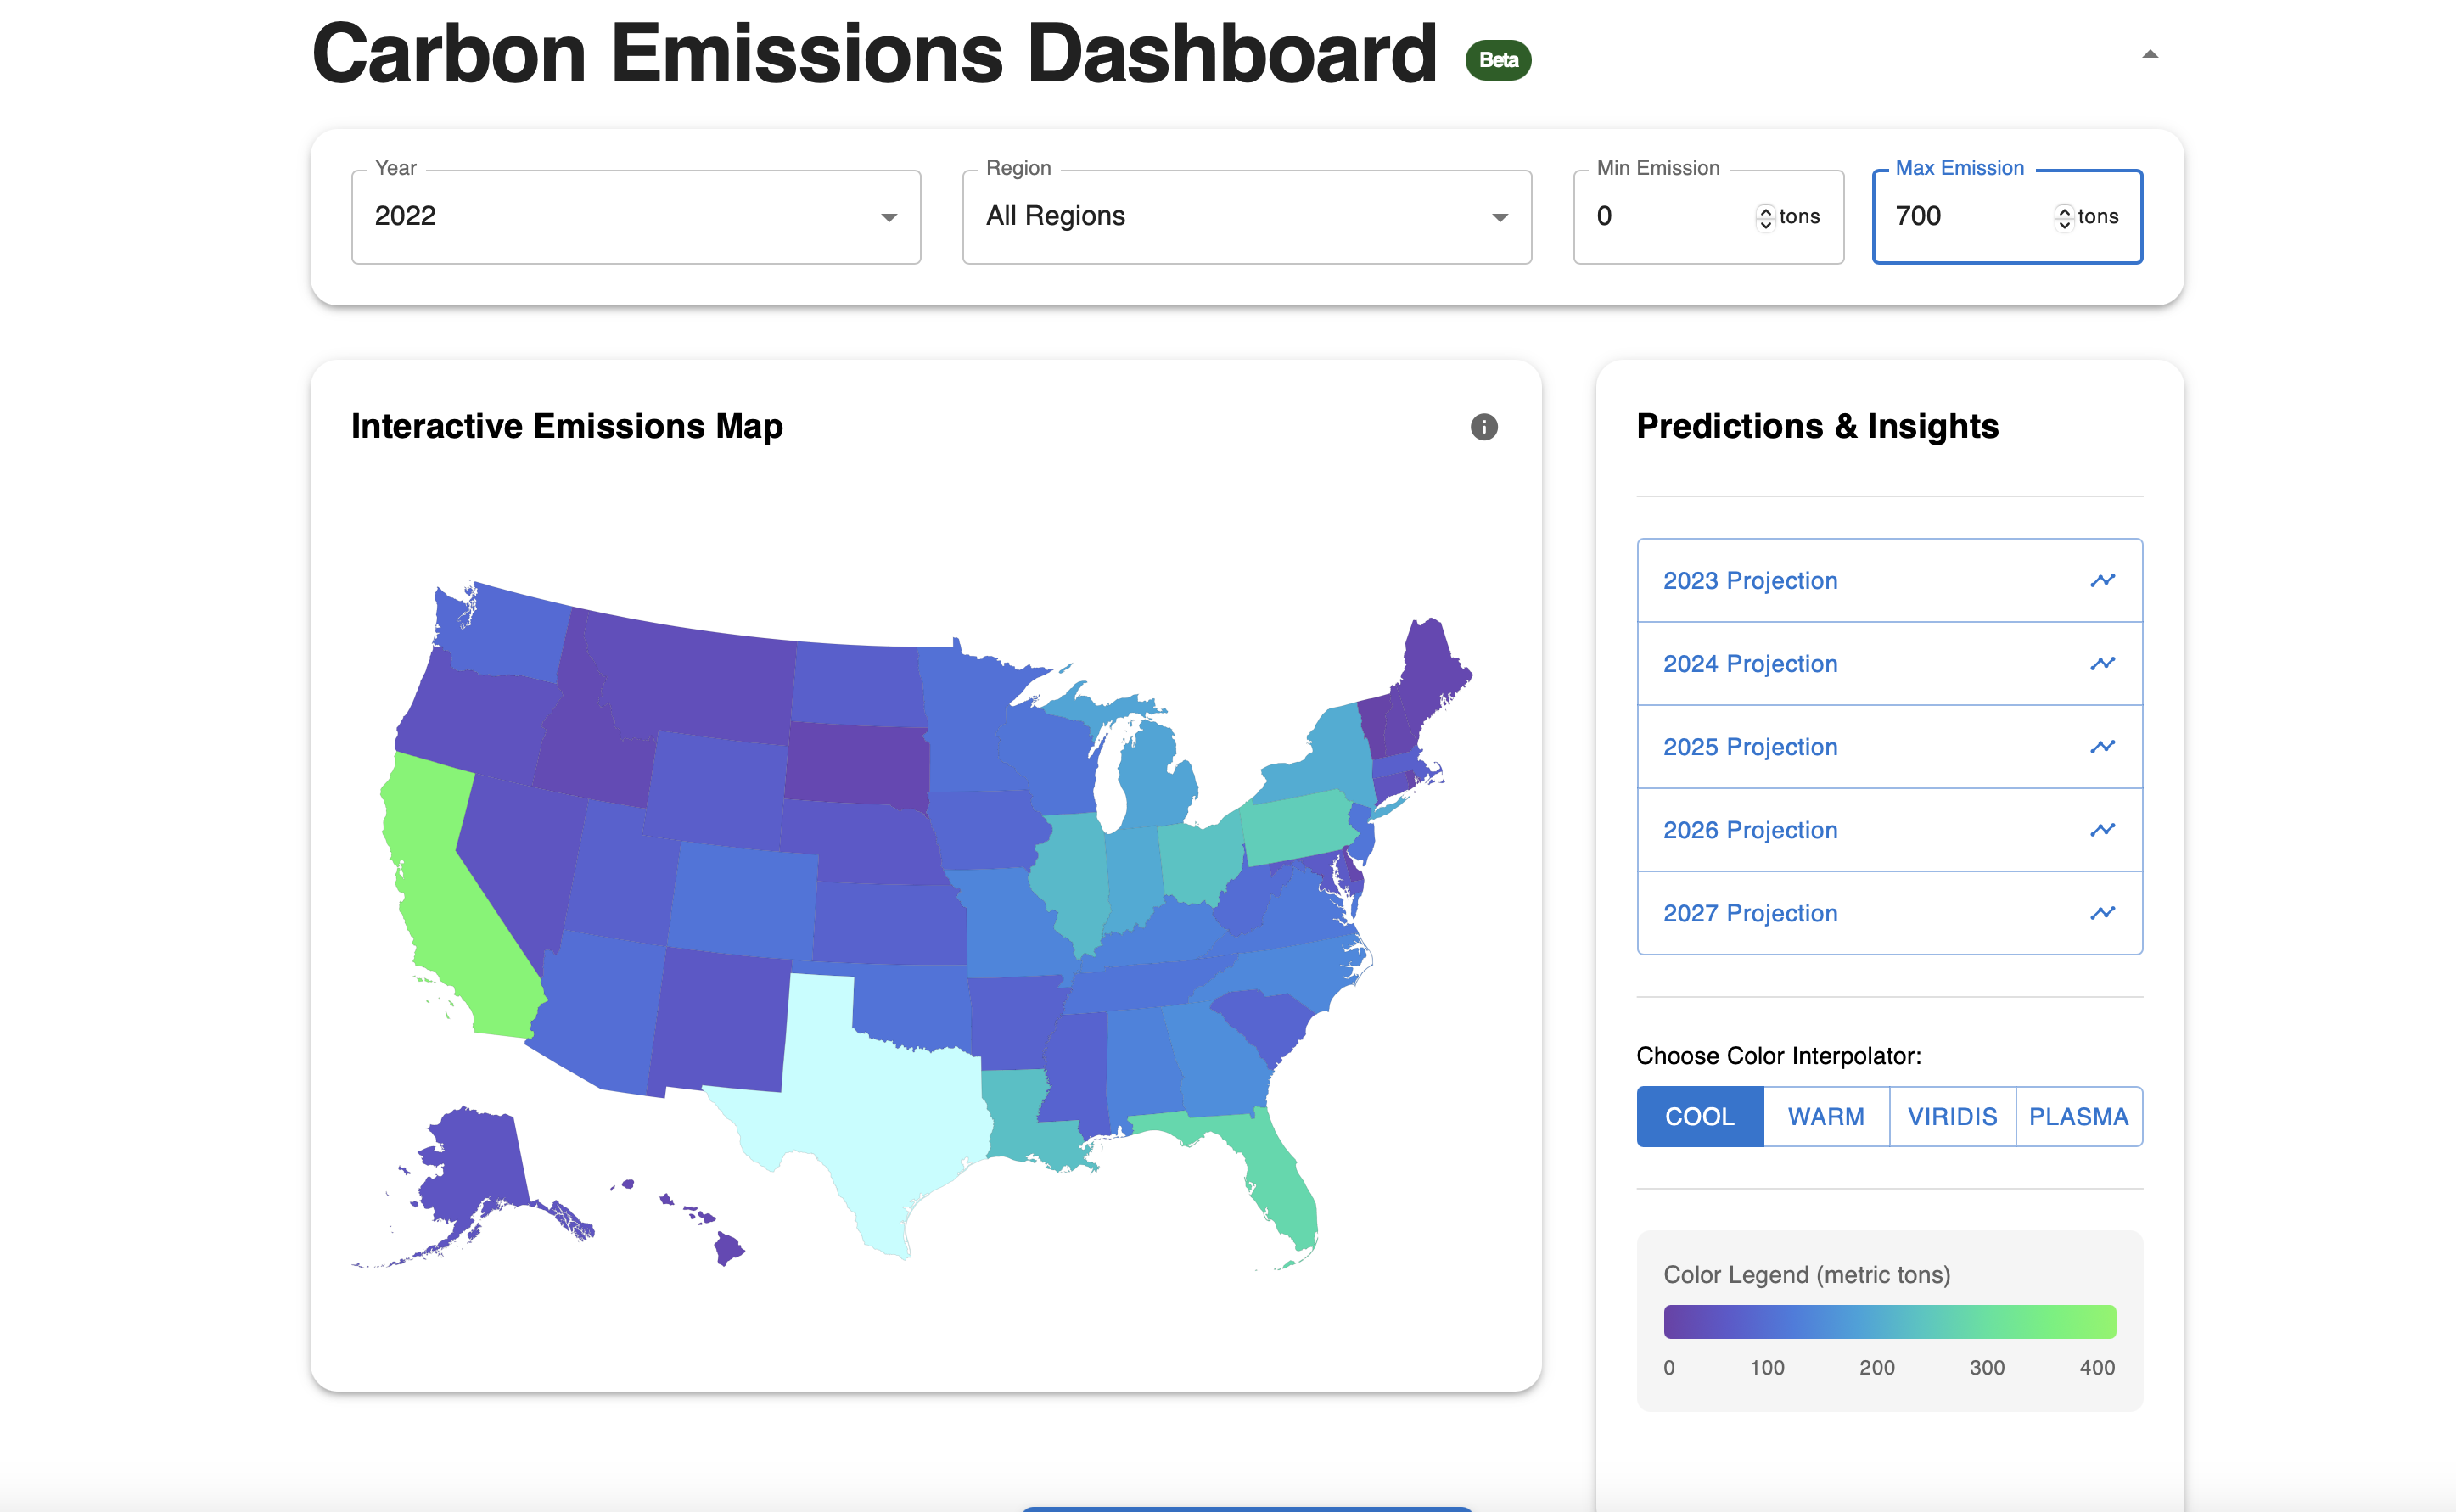Click the info icon on Emissions Map
This screenshot has height=1512, width=2456.
click(x=1484, y=427)
